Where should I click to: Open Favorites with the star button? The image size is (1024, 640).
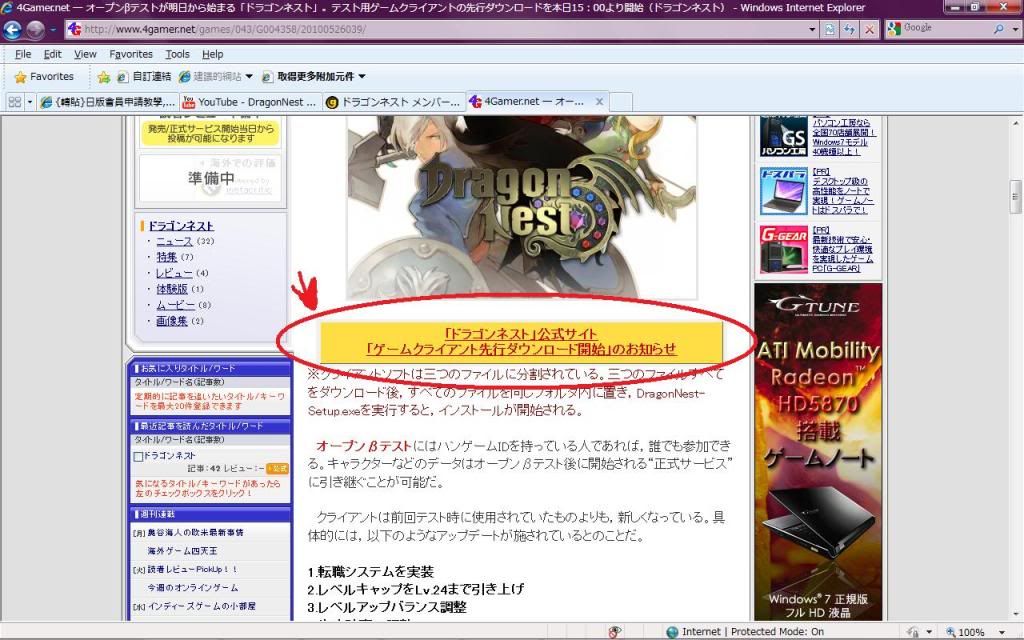coord(44,76)
